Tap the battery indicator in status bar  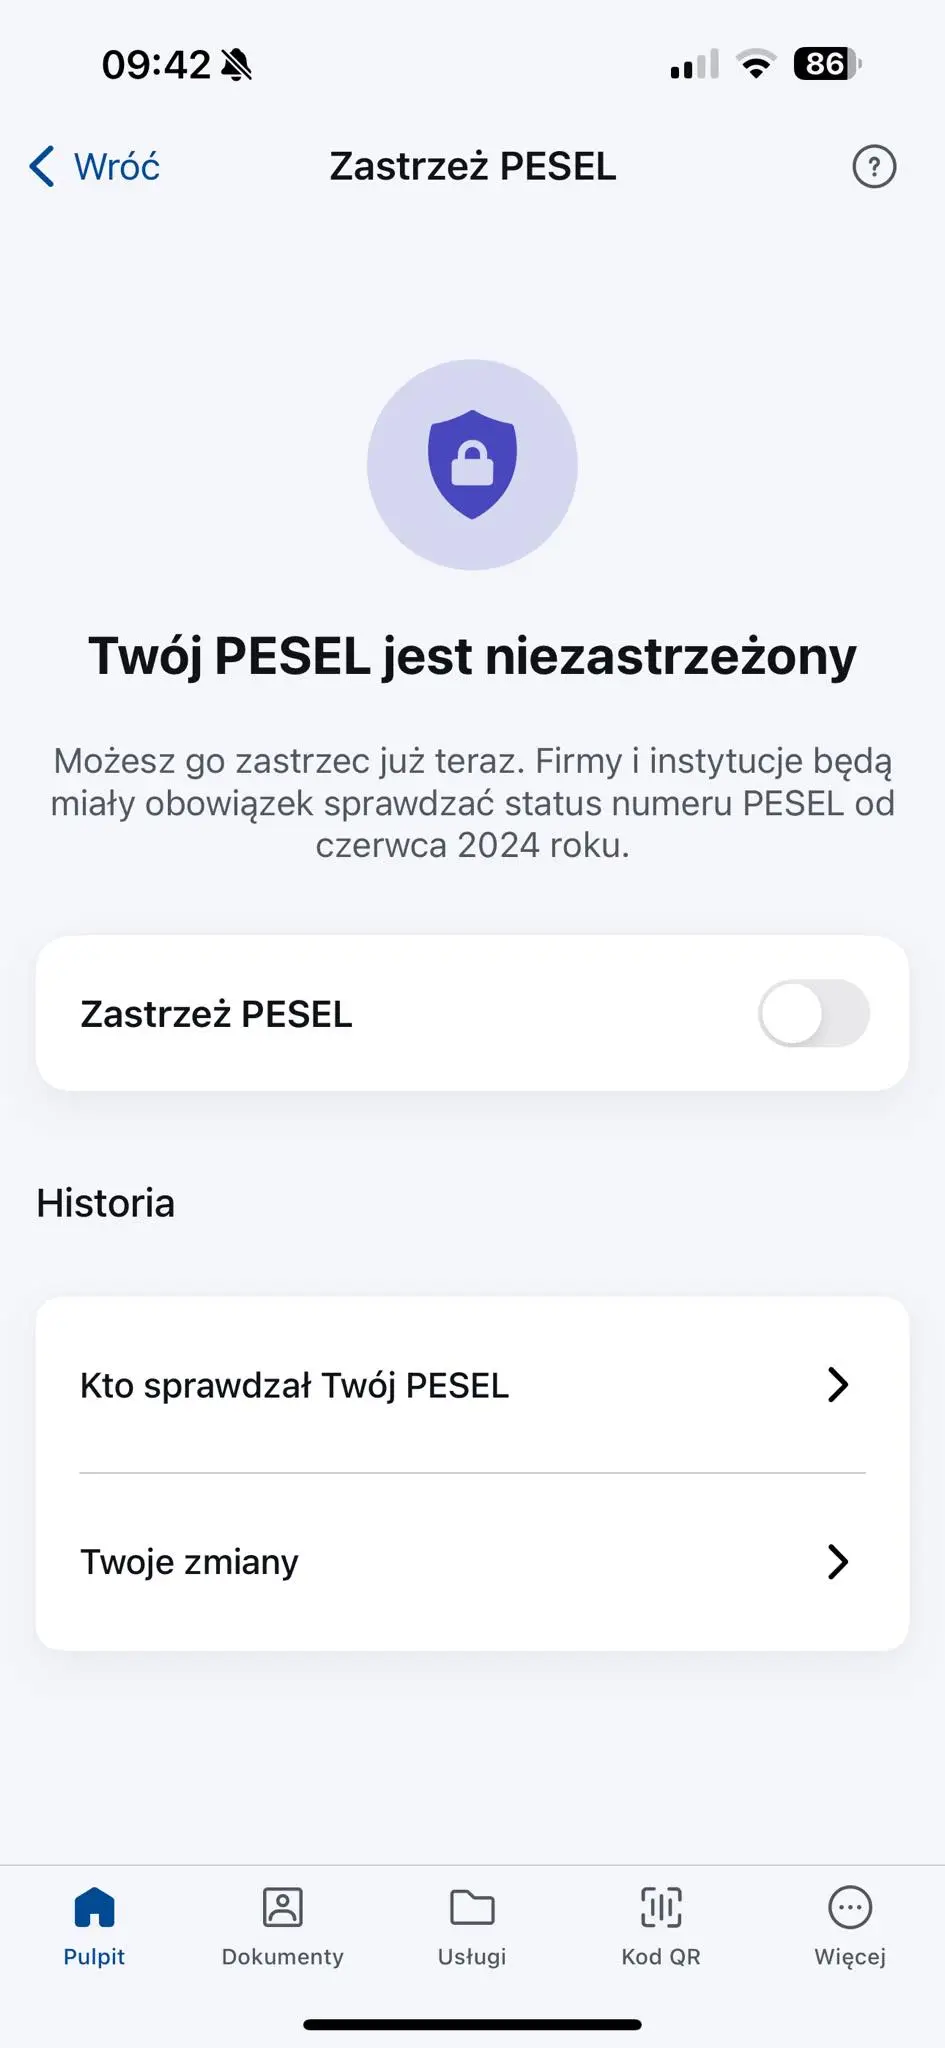(x=827, y=64)
